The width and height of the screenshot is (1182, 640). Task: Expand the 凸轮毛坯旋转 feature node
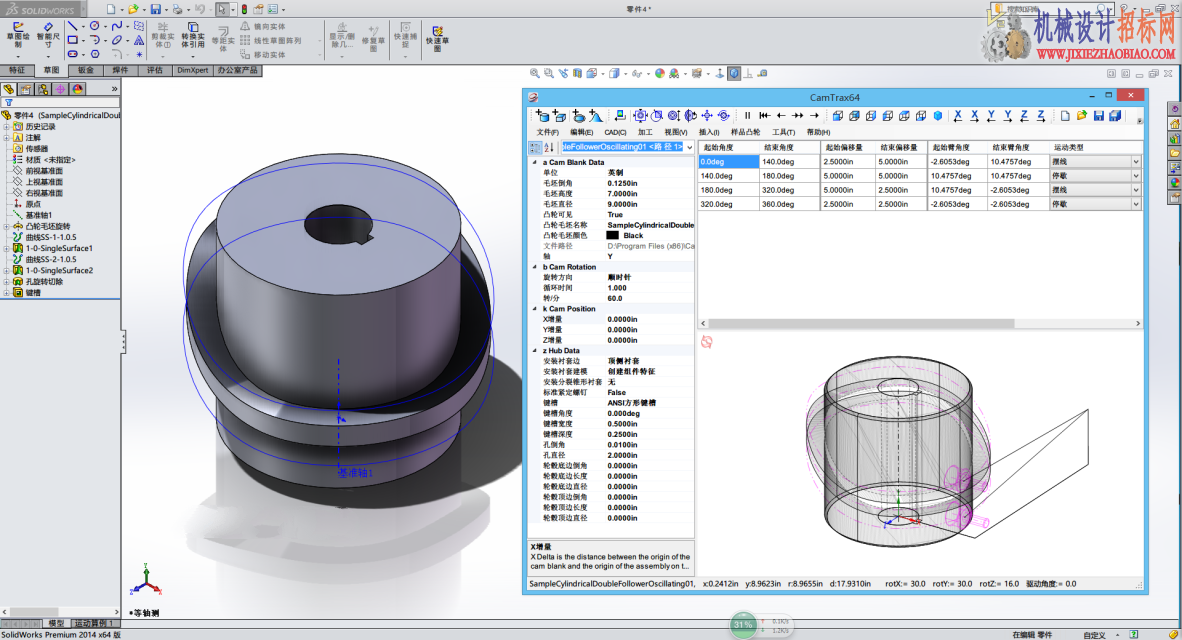[6, 226]
